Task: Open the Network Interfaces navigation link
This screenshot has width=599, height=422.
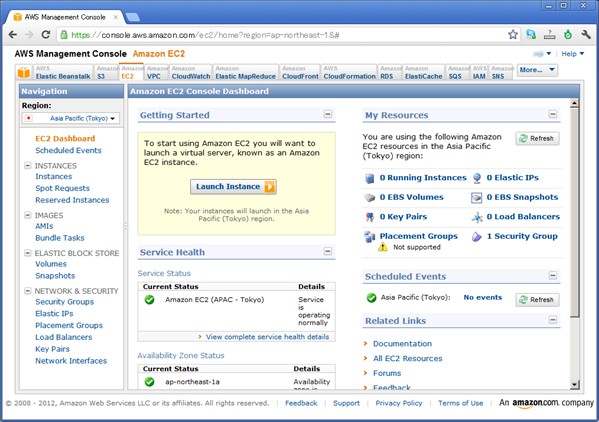Action: [71, 361]
